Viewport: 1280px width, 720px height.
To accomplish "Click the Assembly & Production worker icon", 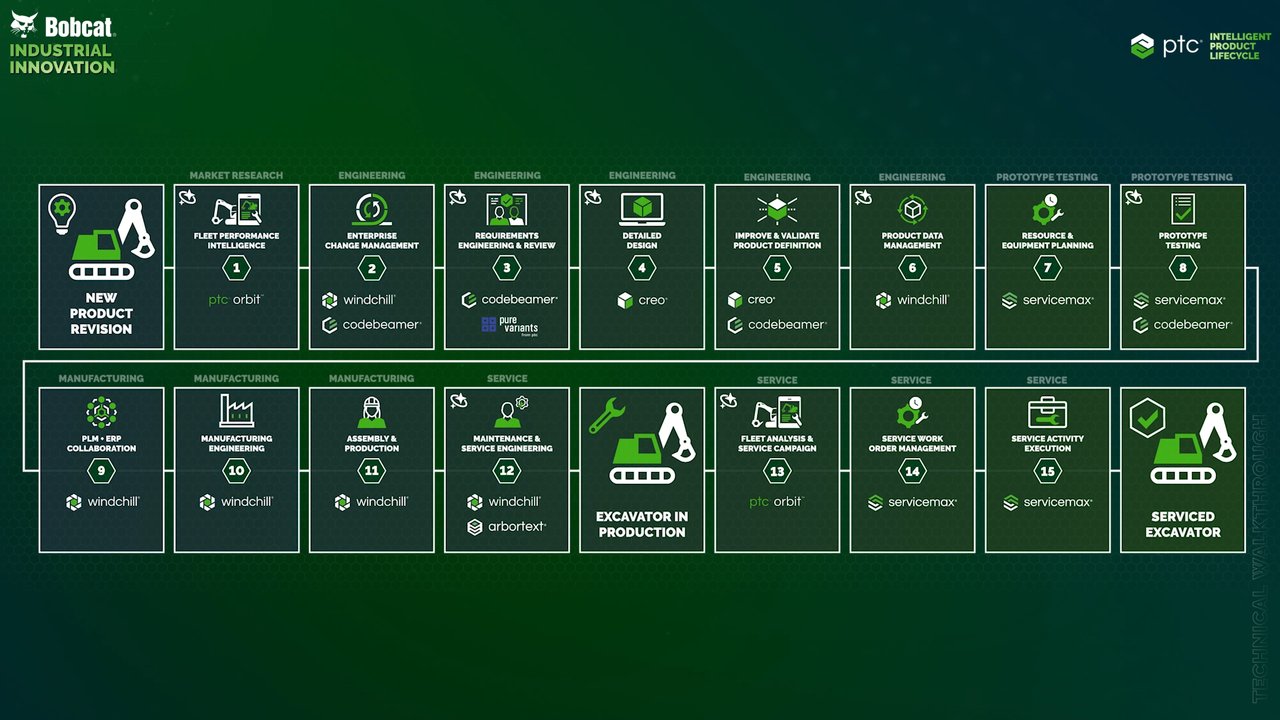I will pyautogui.click(x=372, y=412).
